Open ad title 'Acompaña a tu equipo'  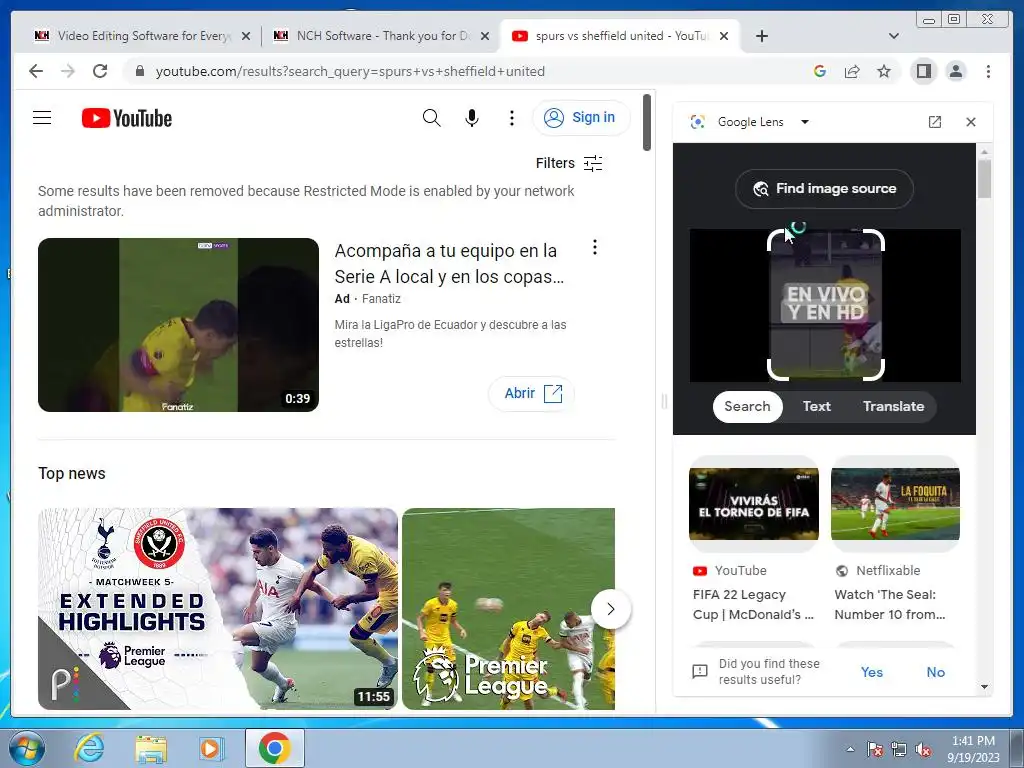click(449, 264)
